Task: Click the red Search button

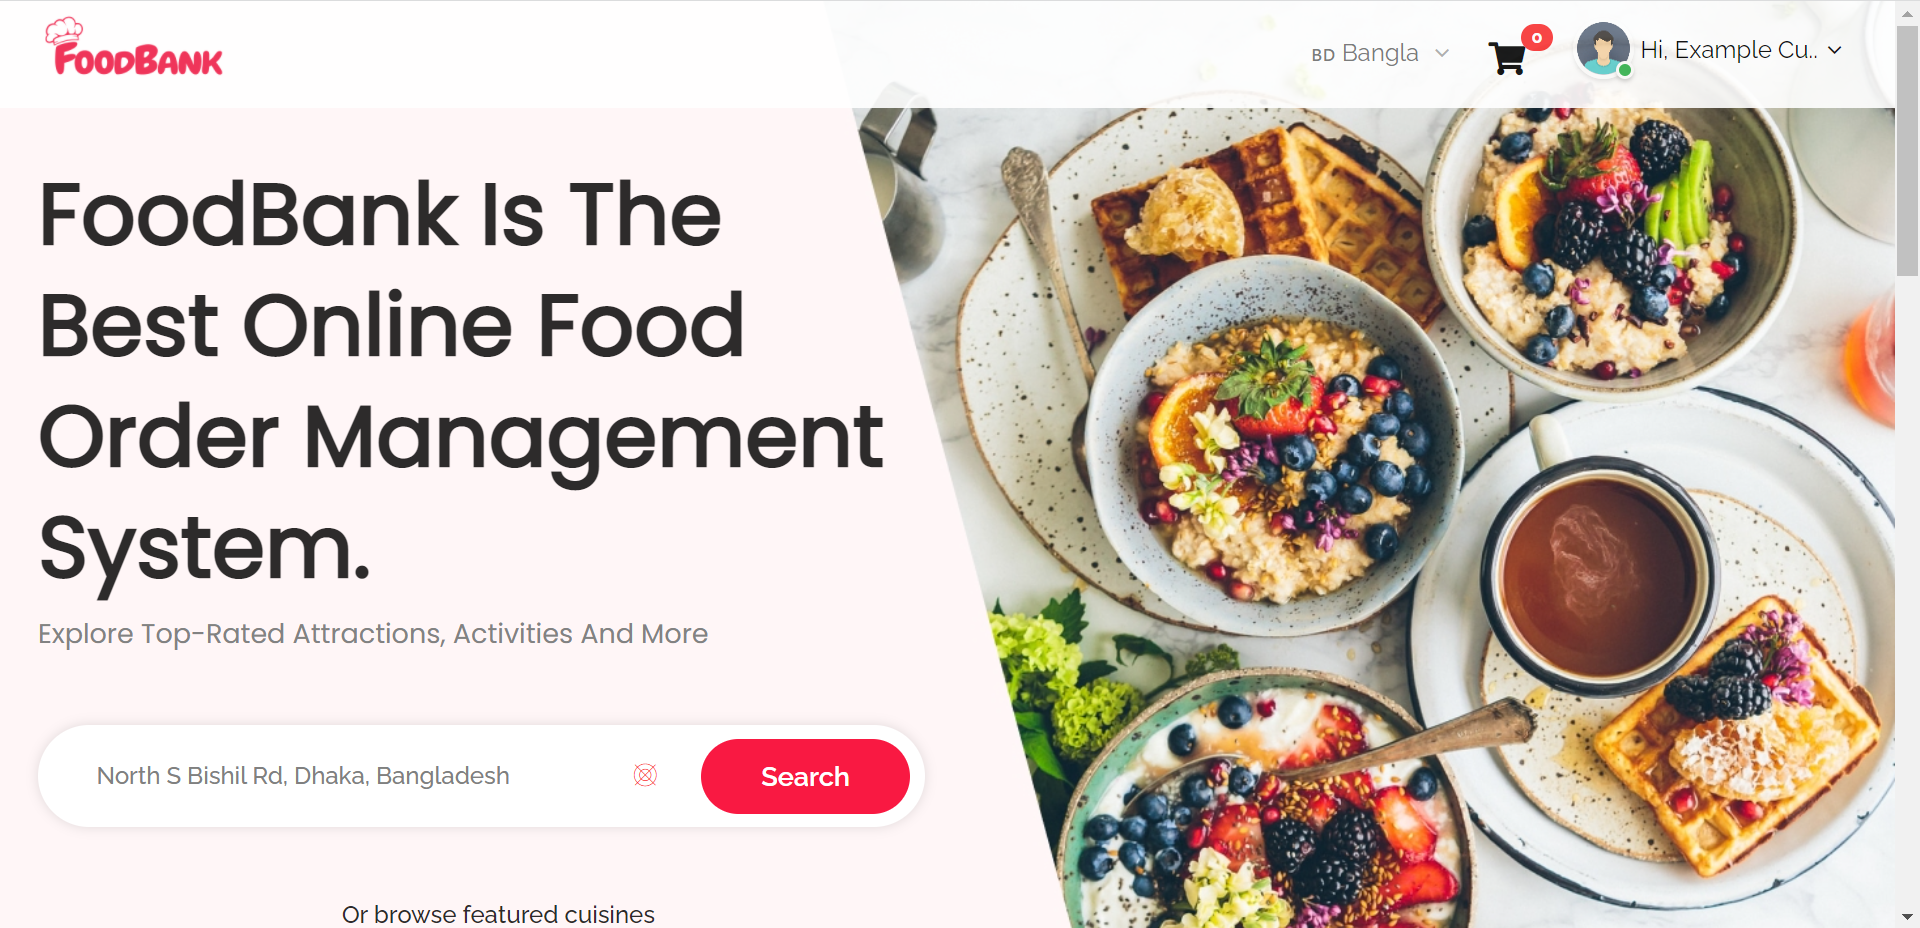Action: pos(805,776)
